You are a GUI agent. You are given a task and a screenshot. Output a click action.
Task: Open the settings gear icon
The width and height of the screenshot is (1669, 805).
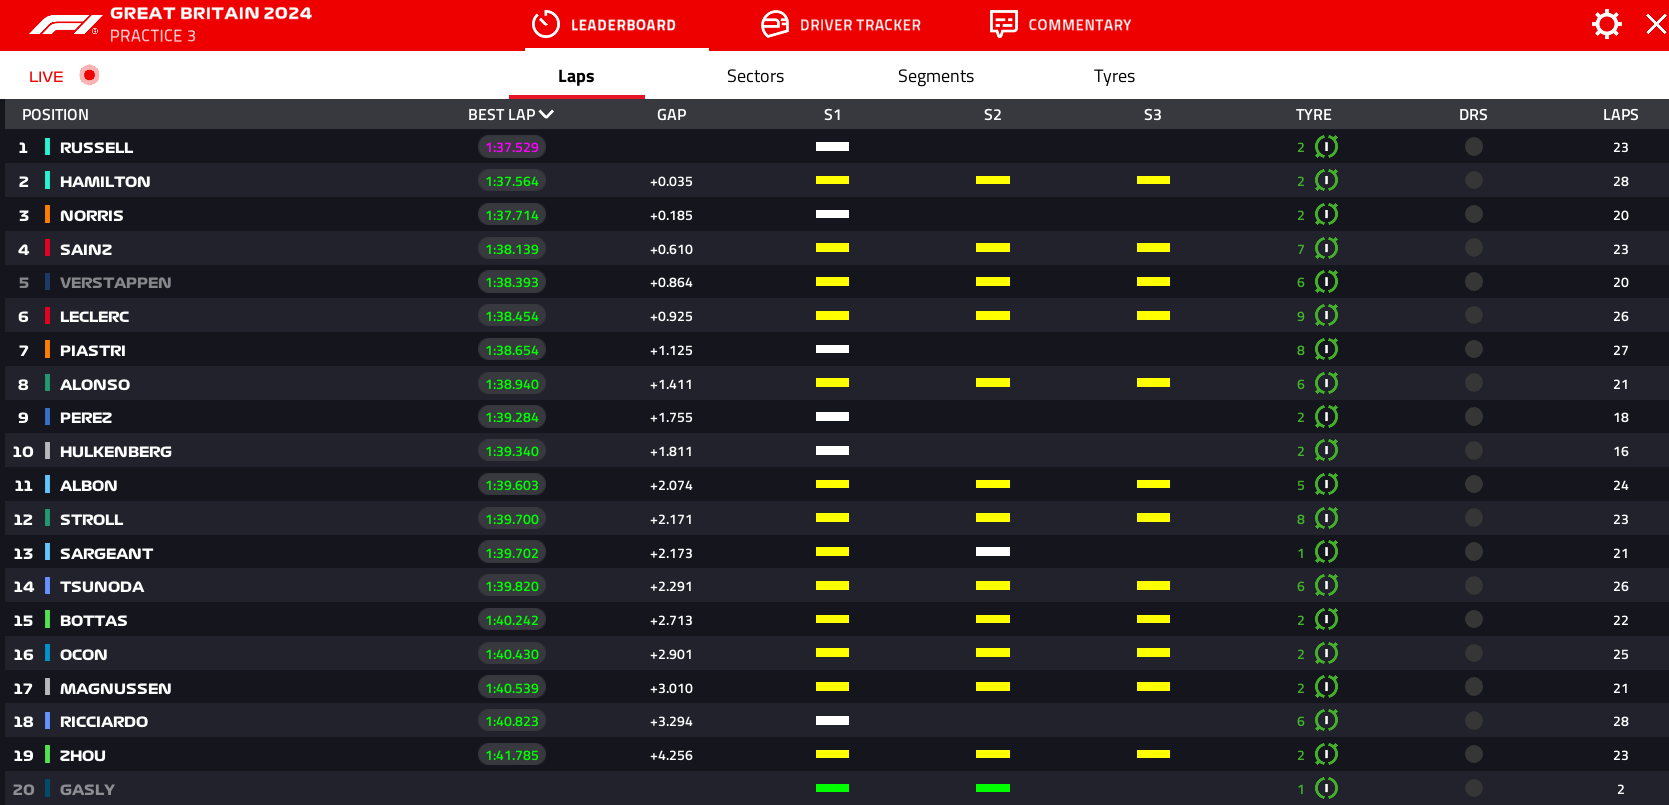pyautogui.click(x=1606, y=24)
